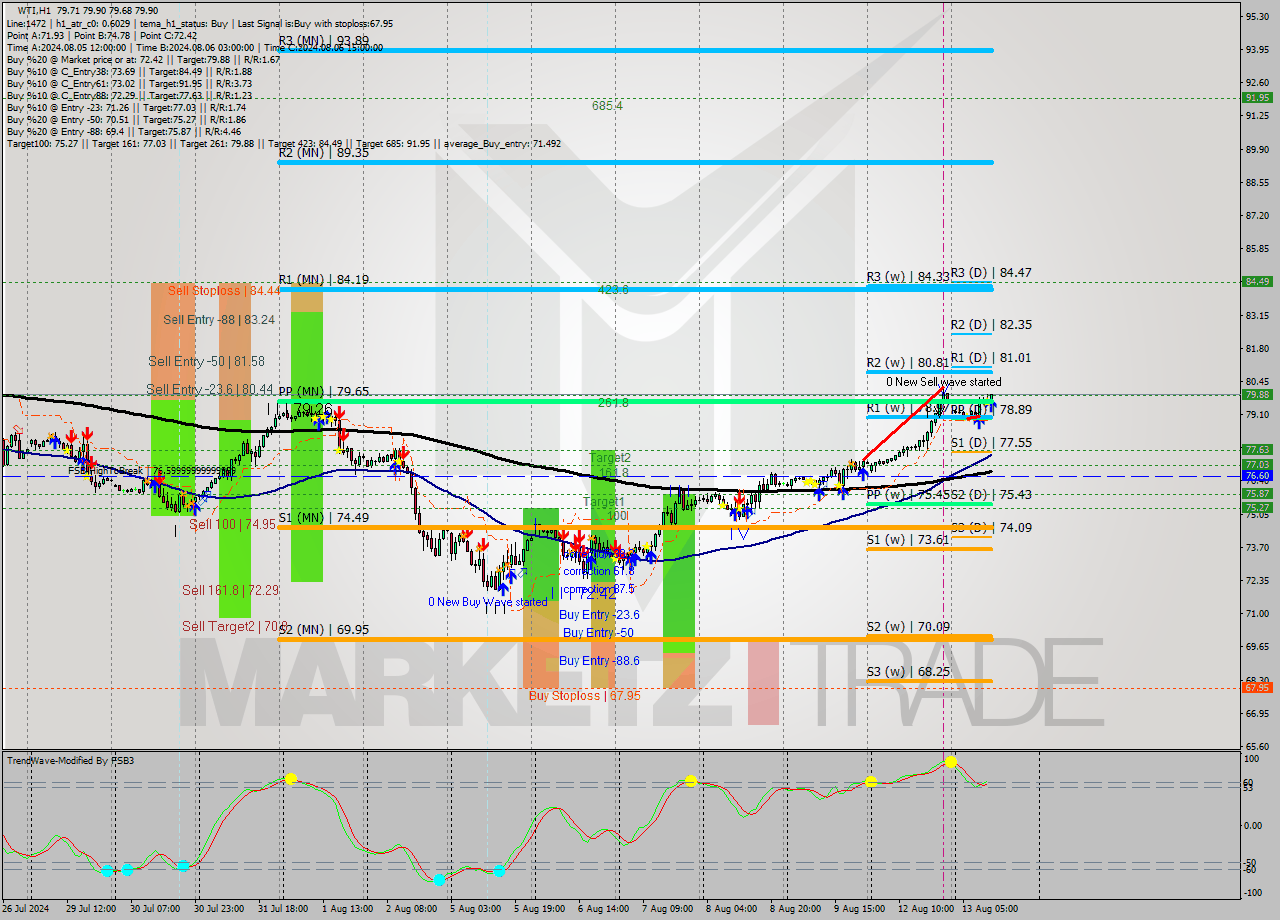Click the Sell 100 | 74.95 label
Image resolution: width=1280 pixels, height=920 pixels.
click(232, 524)
